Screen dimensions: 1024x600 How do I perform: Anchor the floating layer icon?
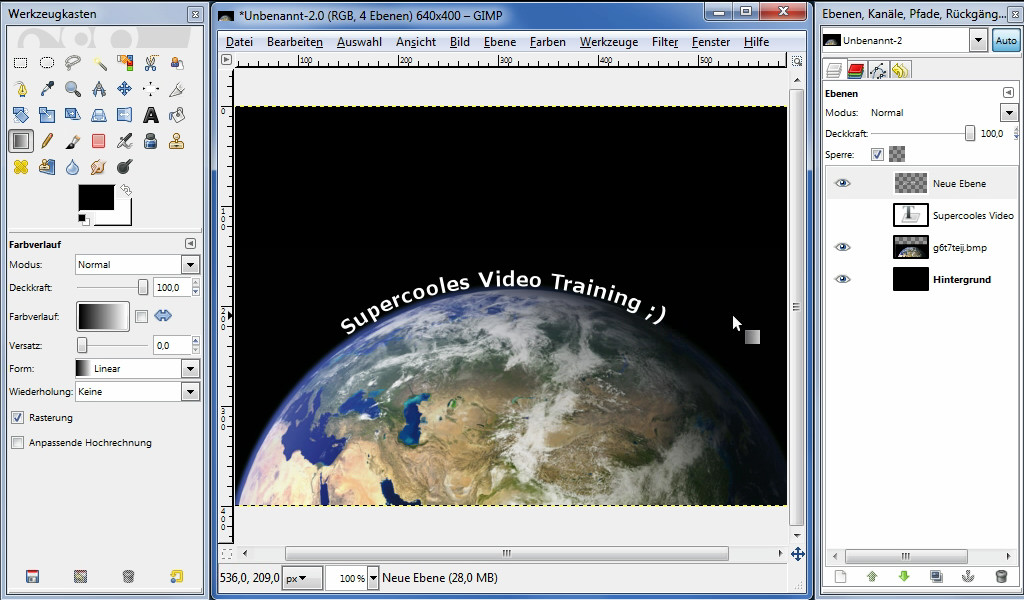[968, 576]
